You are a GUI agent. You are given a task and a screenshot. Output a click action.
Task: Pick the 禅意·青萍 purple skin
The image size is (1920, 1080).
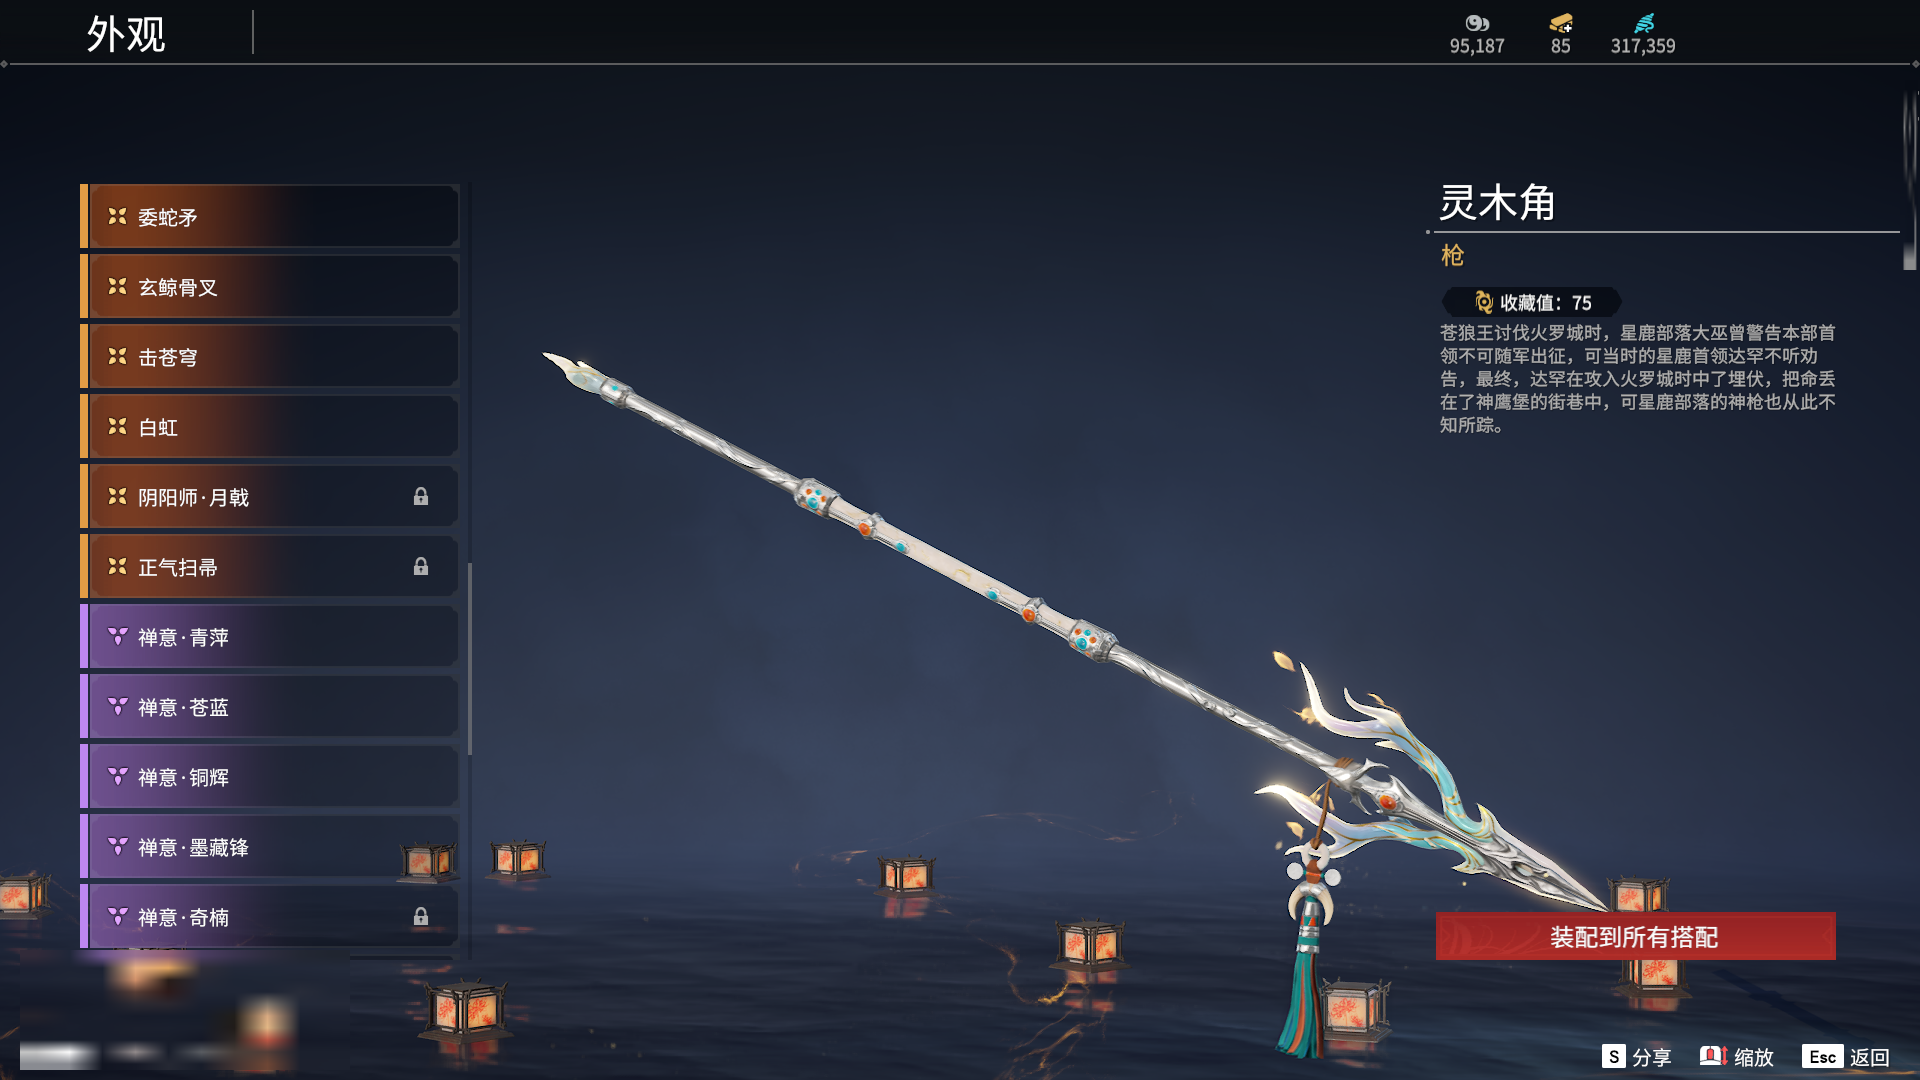pos(270,636)
